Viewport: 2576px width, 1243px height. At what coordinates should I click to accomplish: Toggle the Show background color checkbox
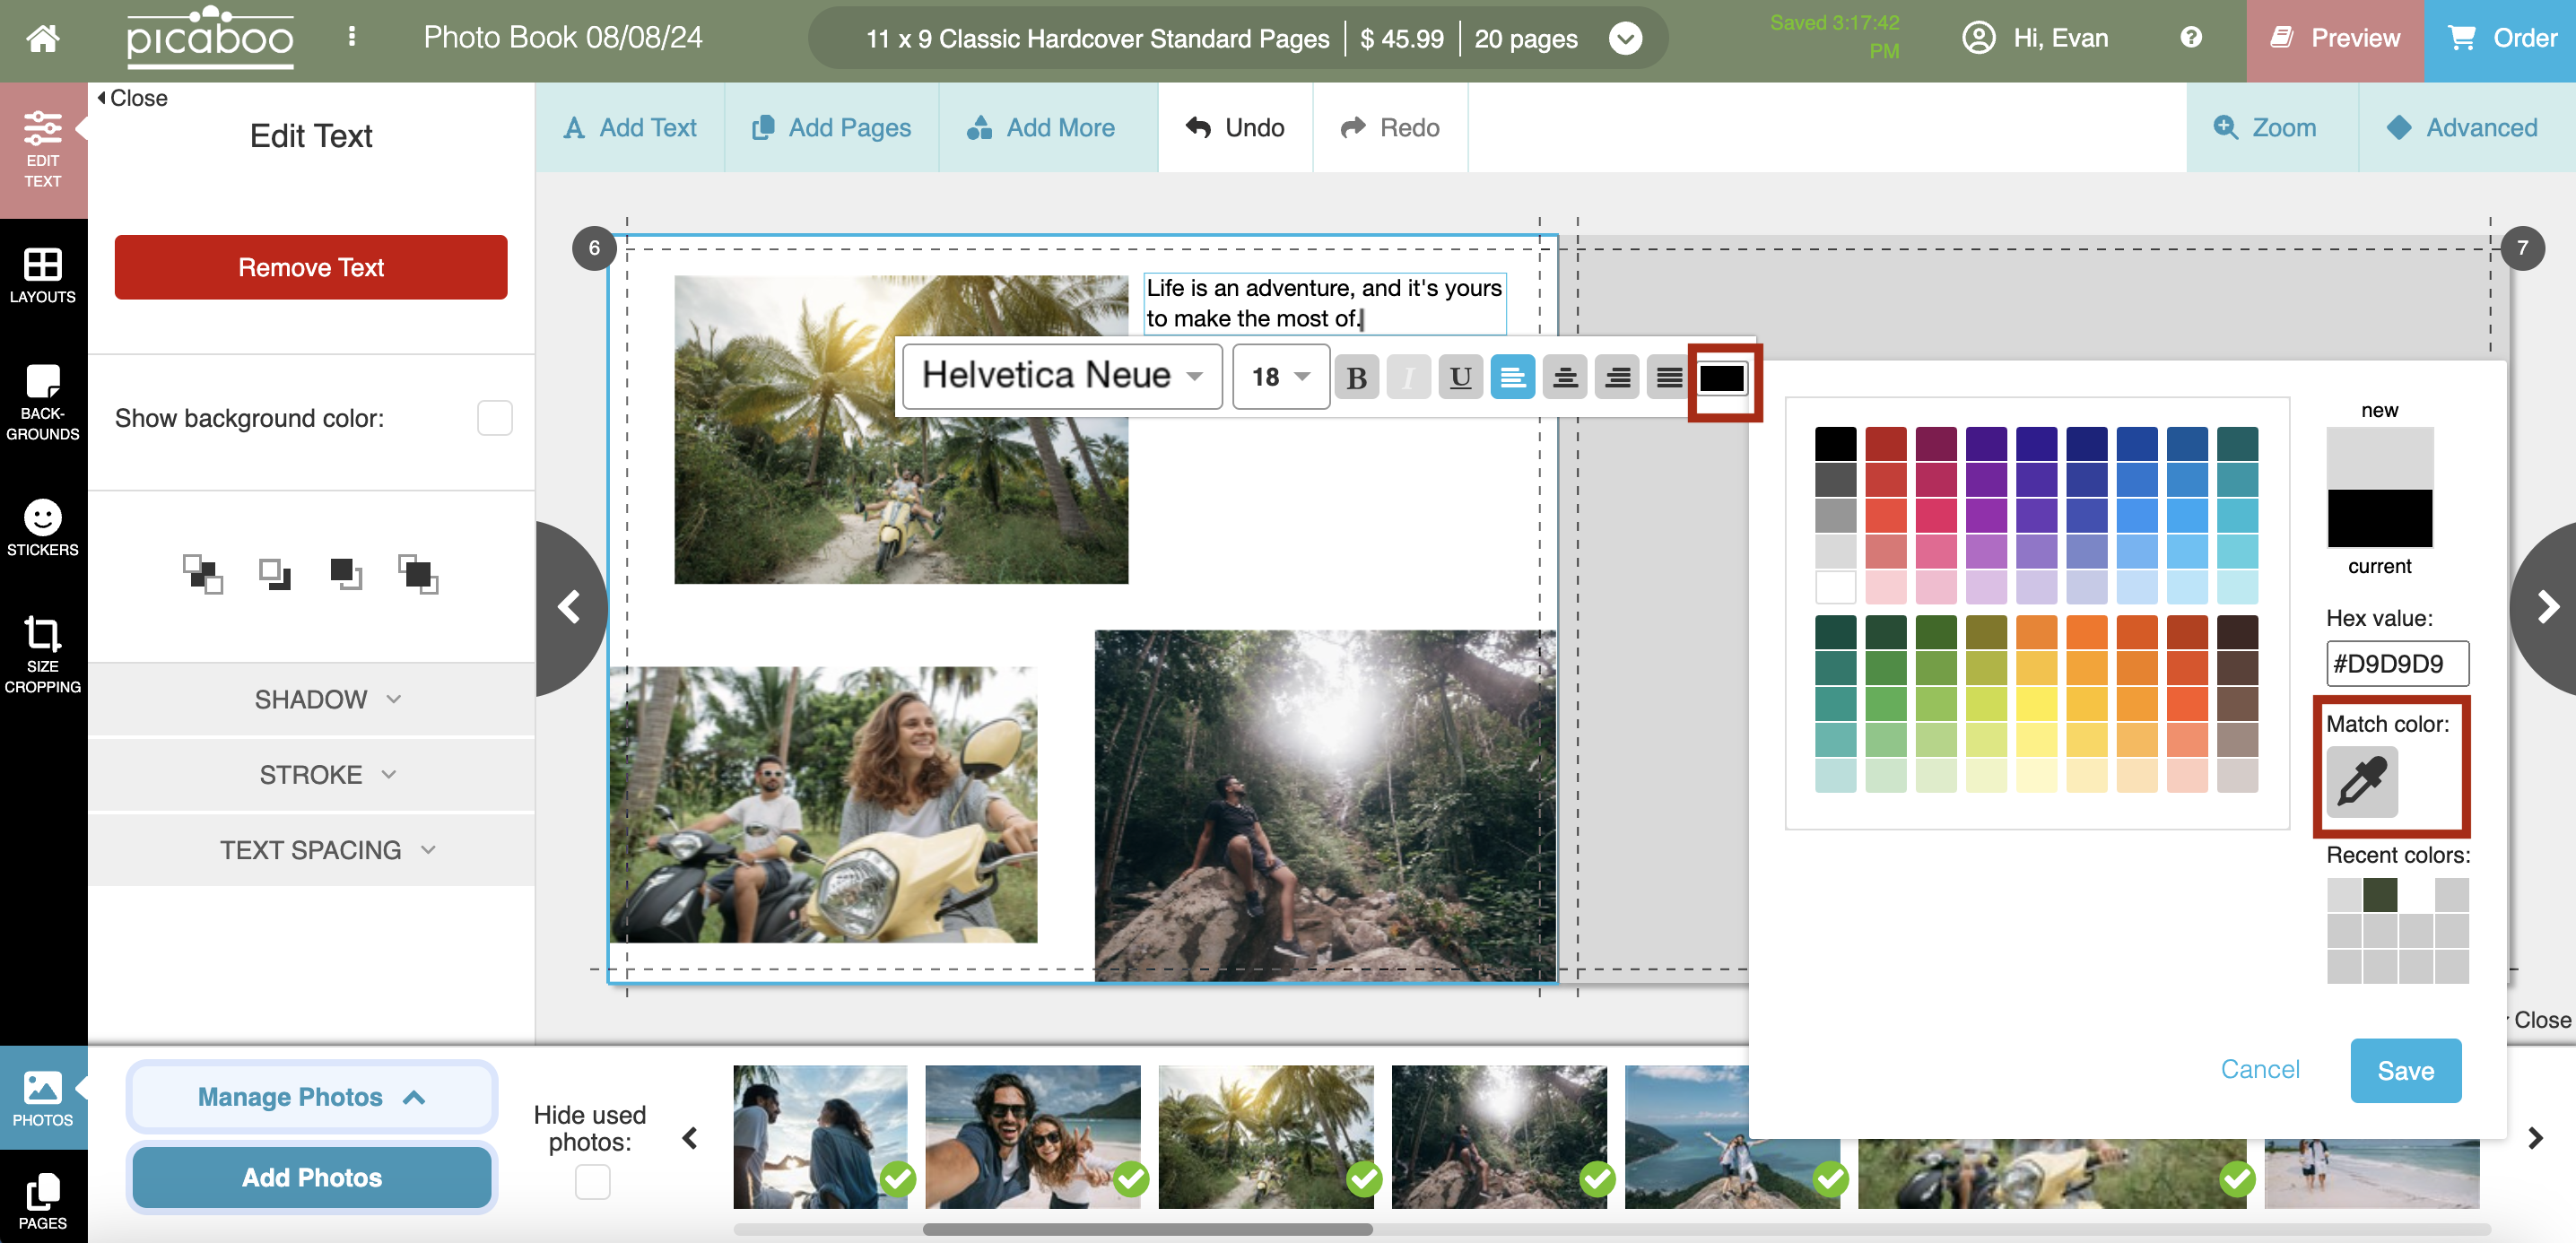[494, 418]
